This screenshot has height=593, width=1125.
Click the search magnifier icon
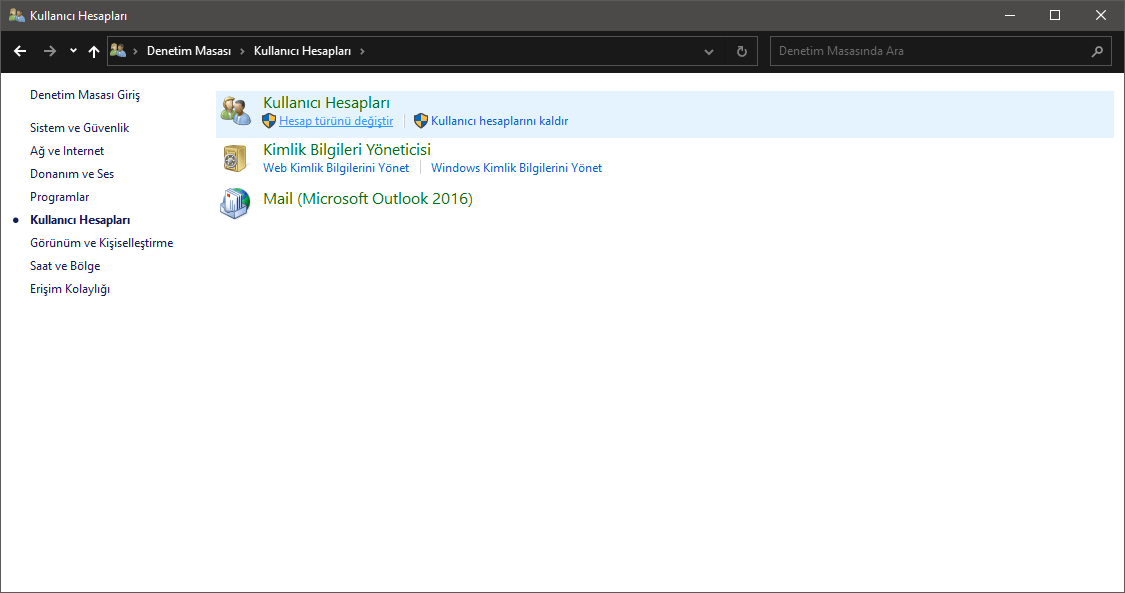click(1097, 51)
